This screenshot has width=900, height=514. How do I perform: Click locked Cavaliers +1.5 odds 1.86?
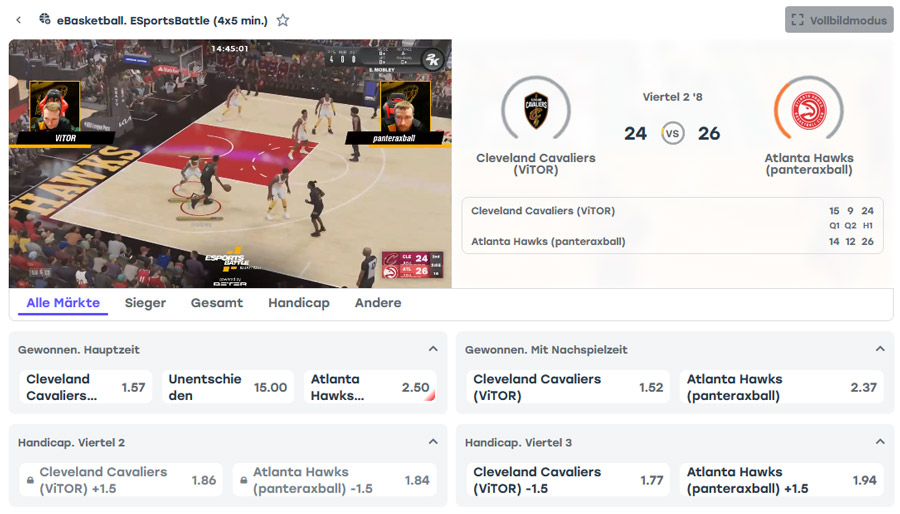(x=121, y=480)
